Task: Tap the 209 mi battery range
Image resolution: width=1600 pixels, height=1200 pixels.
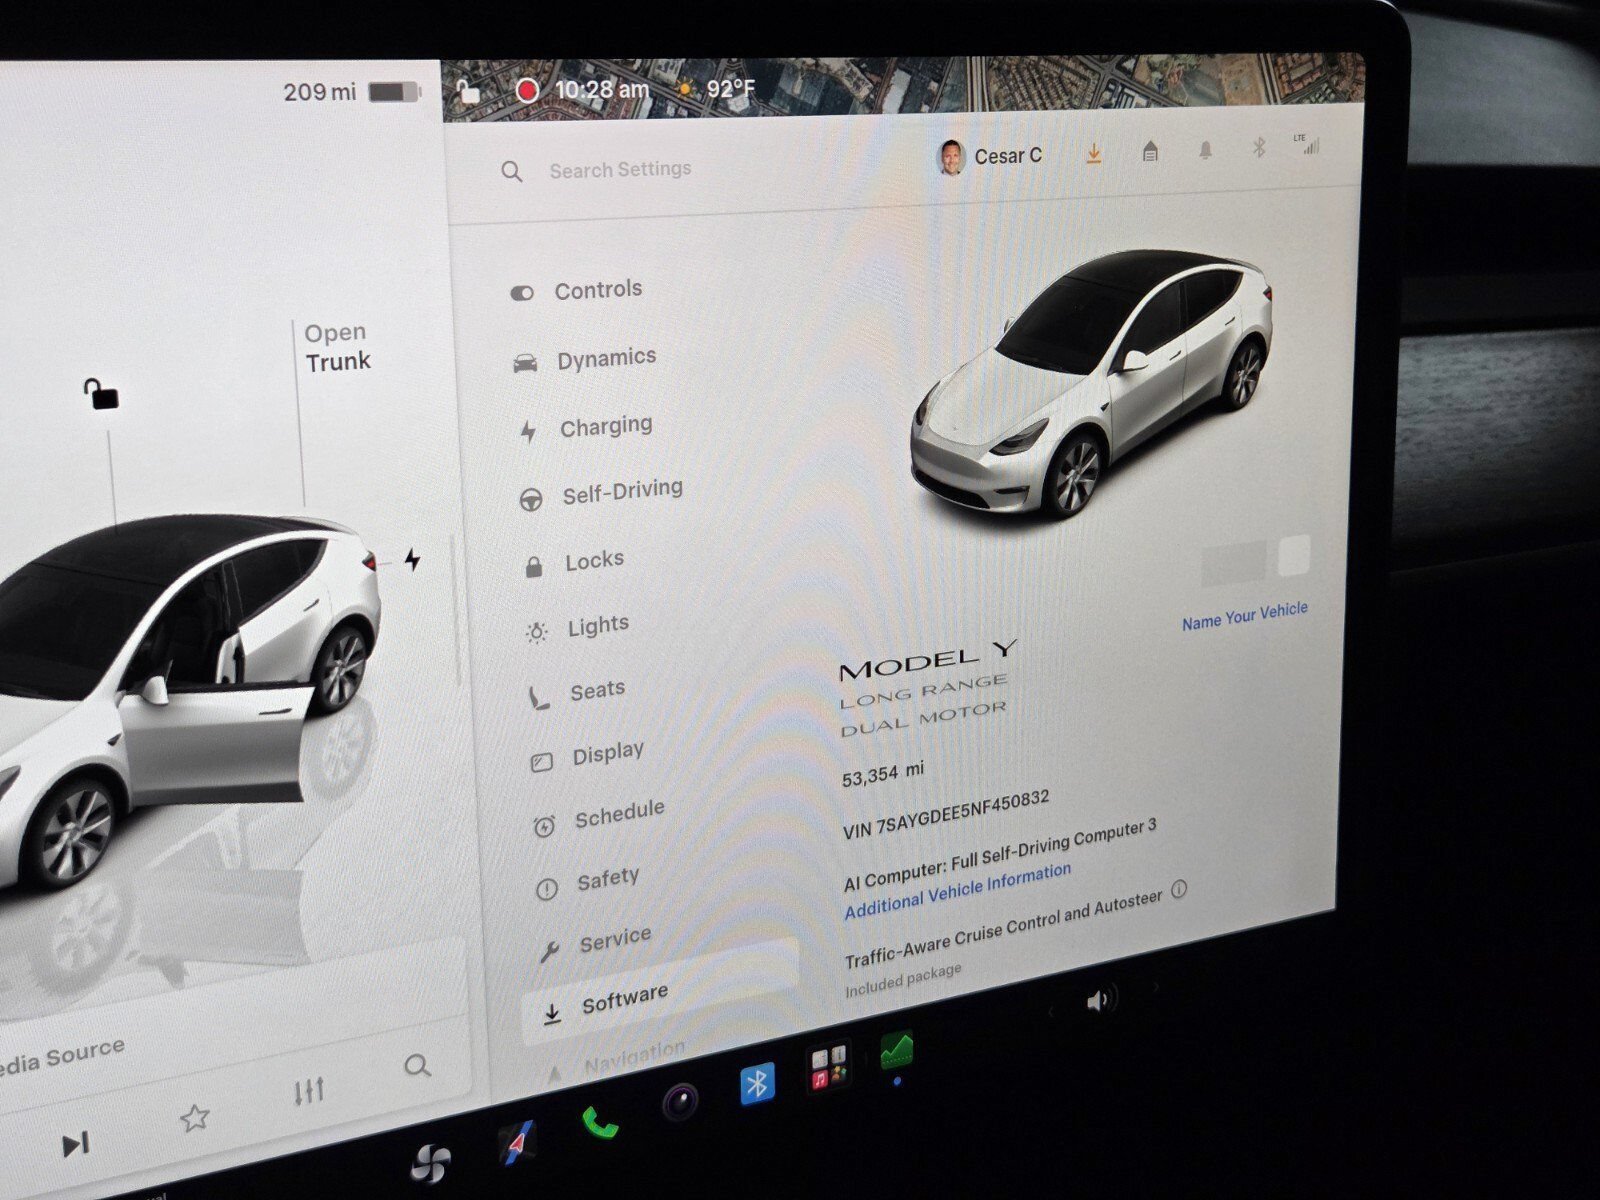Action: click(x=319, y=92)
